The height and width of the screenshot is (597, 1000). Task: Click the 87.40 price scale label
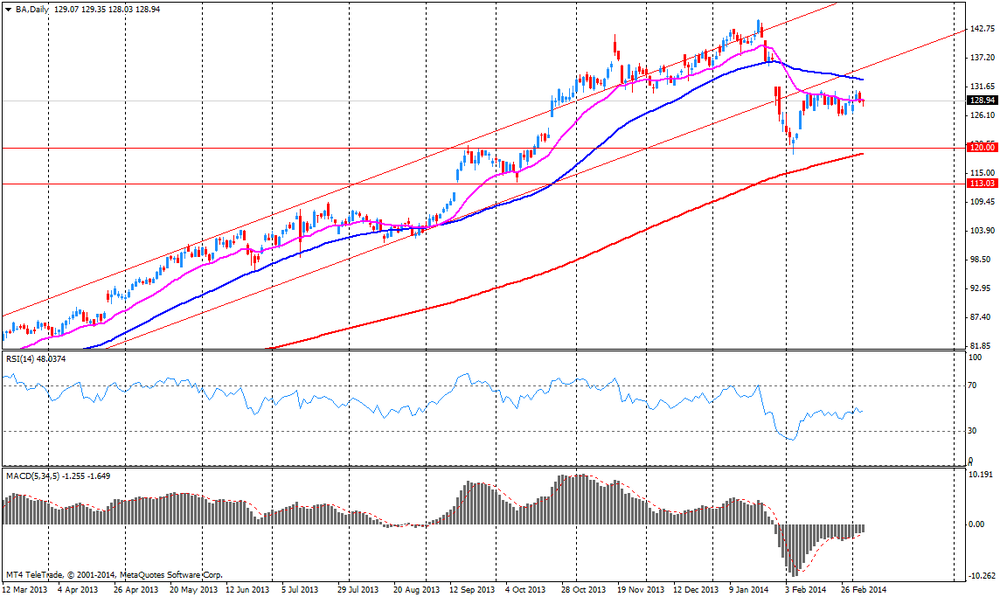[982, 317]
